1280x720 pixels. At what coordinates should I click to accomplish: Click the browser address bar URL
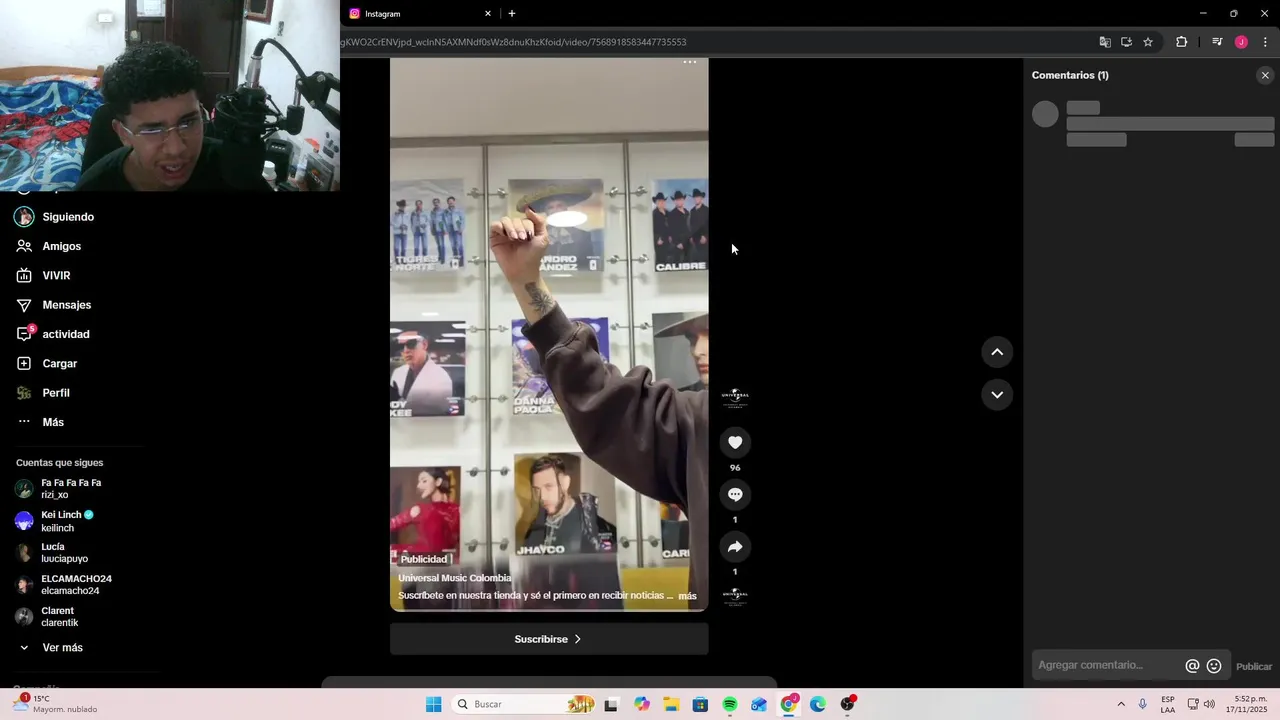[514, 42]
